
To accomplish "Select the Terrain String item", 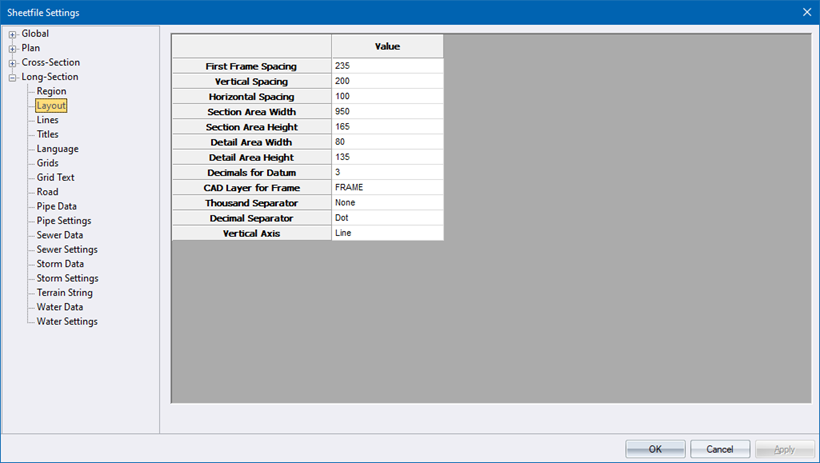I will coord(64,293).
